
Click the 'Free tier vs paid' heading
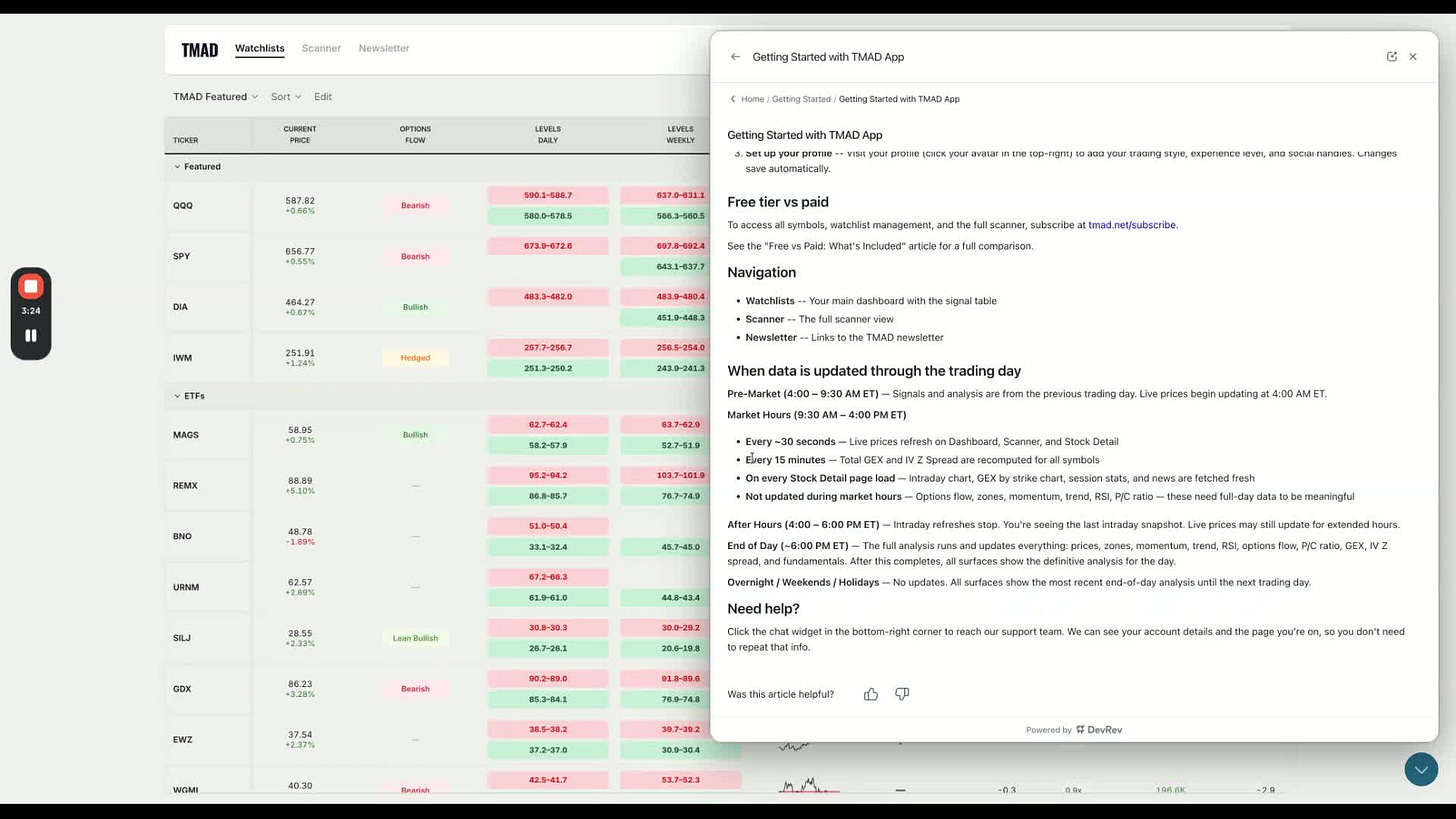pyautogui.click(x=778, y=202)
